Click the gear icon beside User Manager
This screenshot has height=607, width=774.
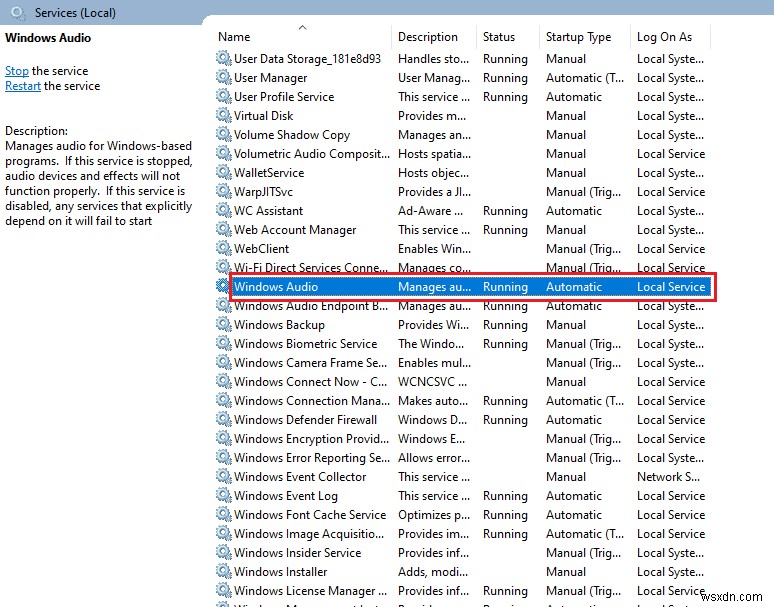[224, 77]
